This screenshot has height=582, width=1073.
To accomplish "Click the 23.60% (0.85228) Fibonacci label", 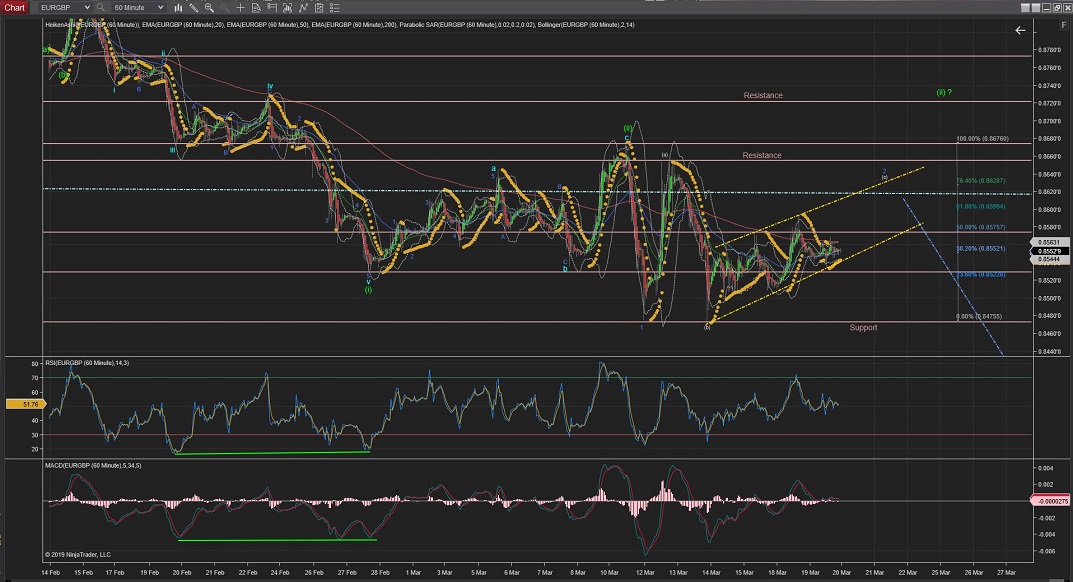I will click(981, 274).
